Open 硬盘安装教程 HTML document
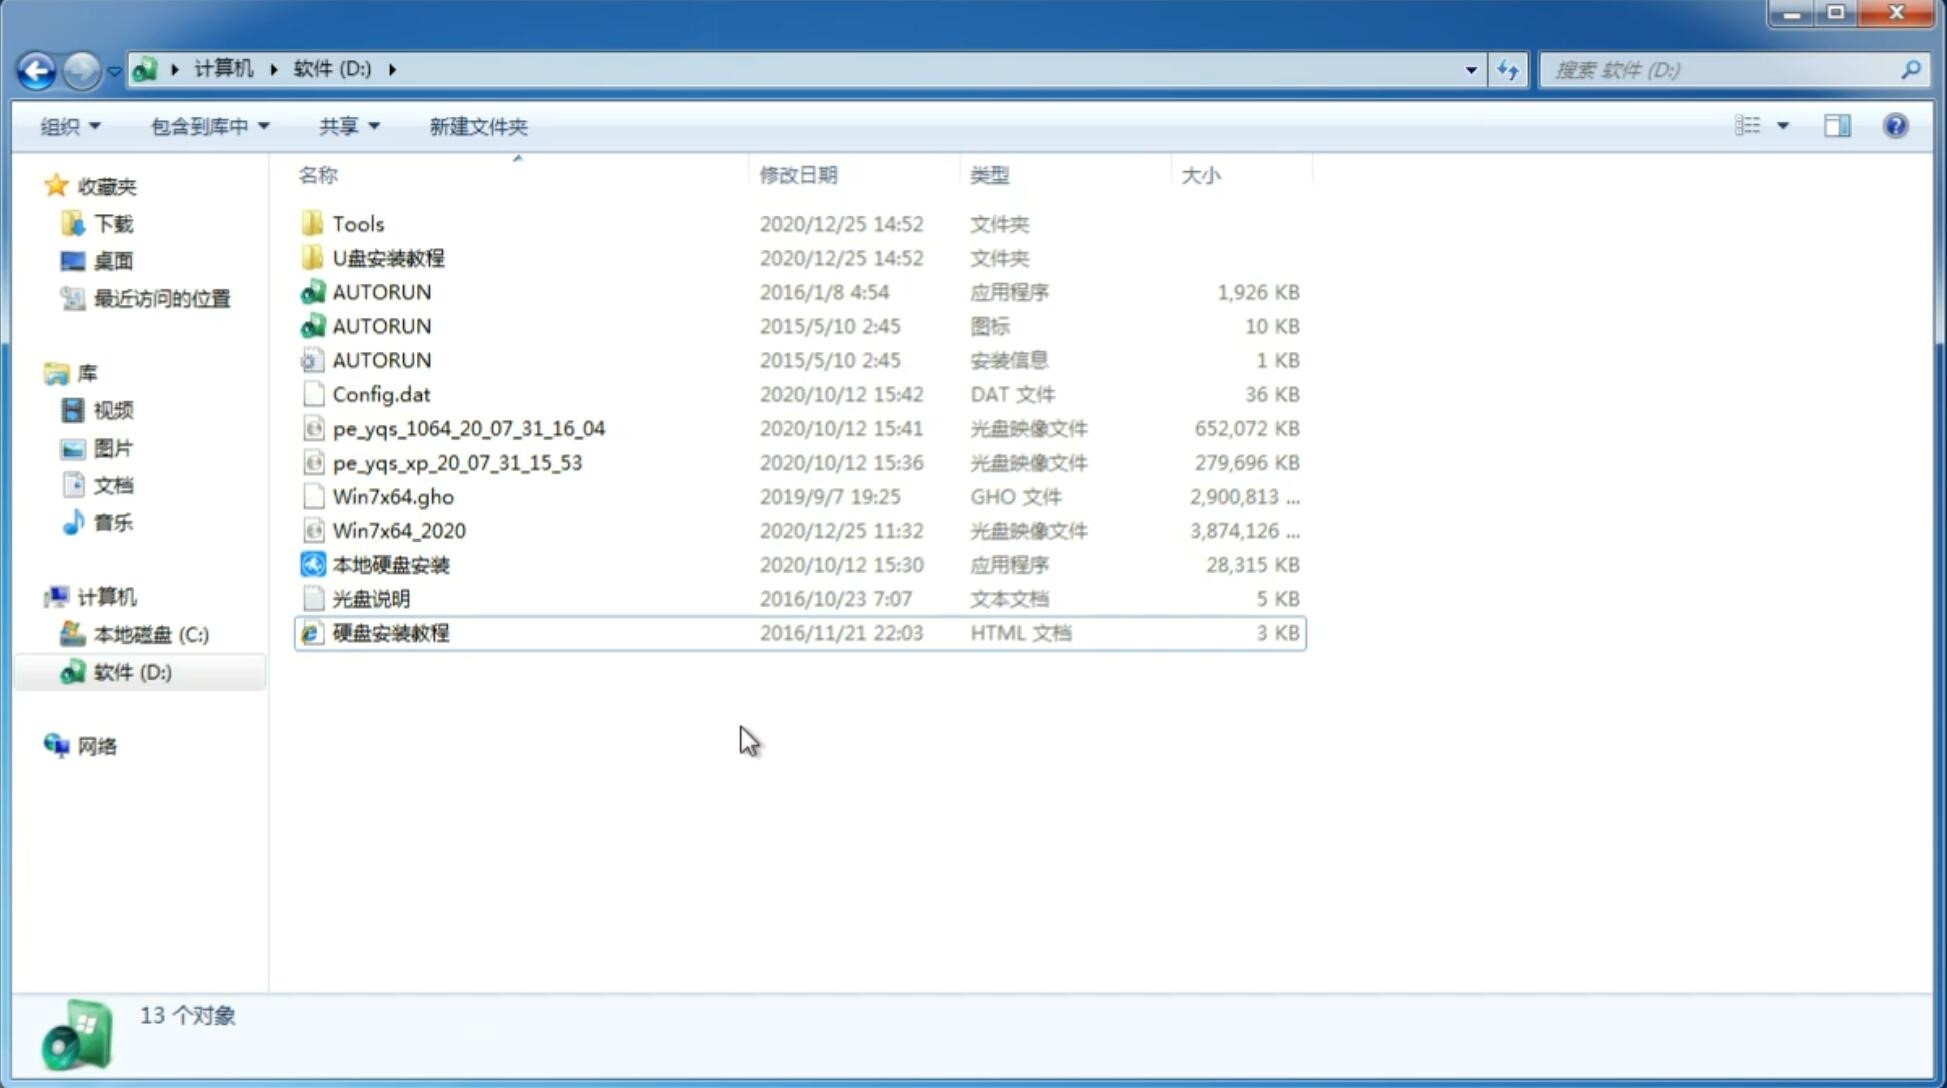The width and height of the screenshot is (1947, 1088). (x=390, y=632)
